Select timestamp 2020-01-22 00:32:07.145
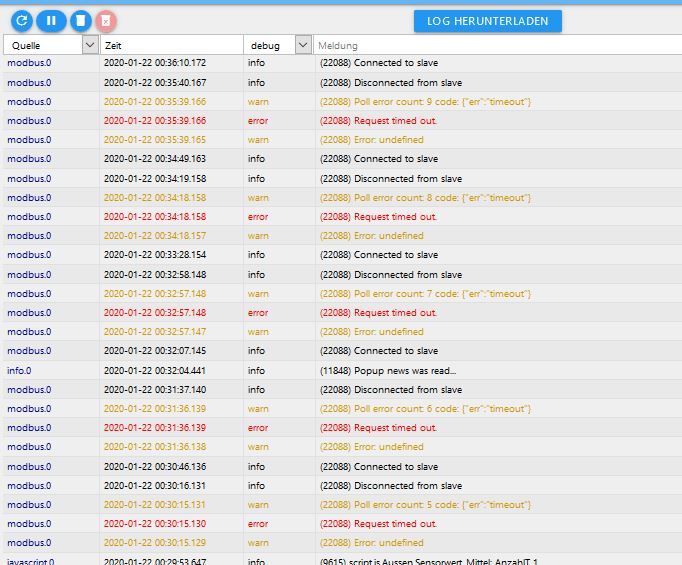 pyautogui.click(x=155, y=351)
